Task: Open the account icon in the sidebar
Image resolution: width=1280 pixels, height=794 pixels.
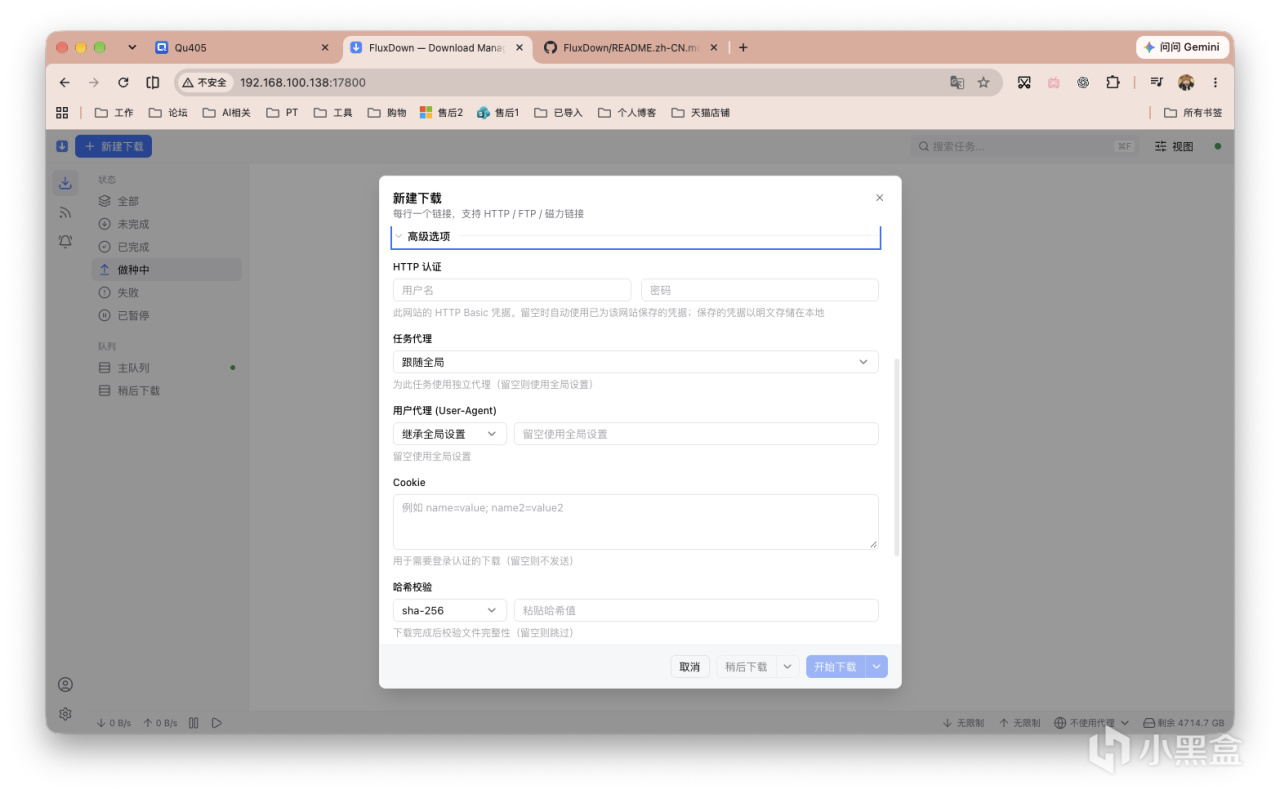Action: (x=65, y=684)
